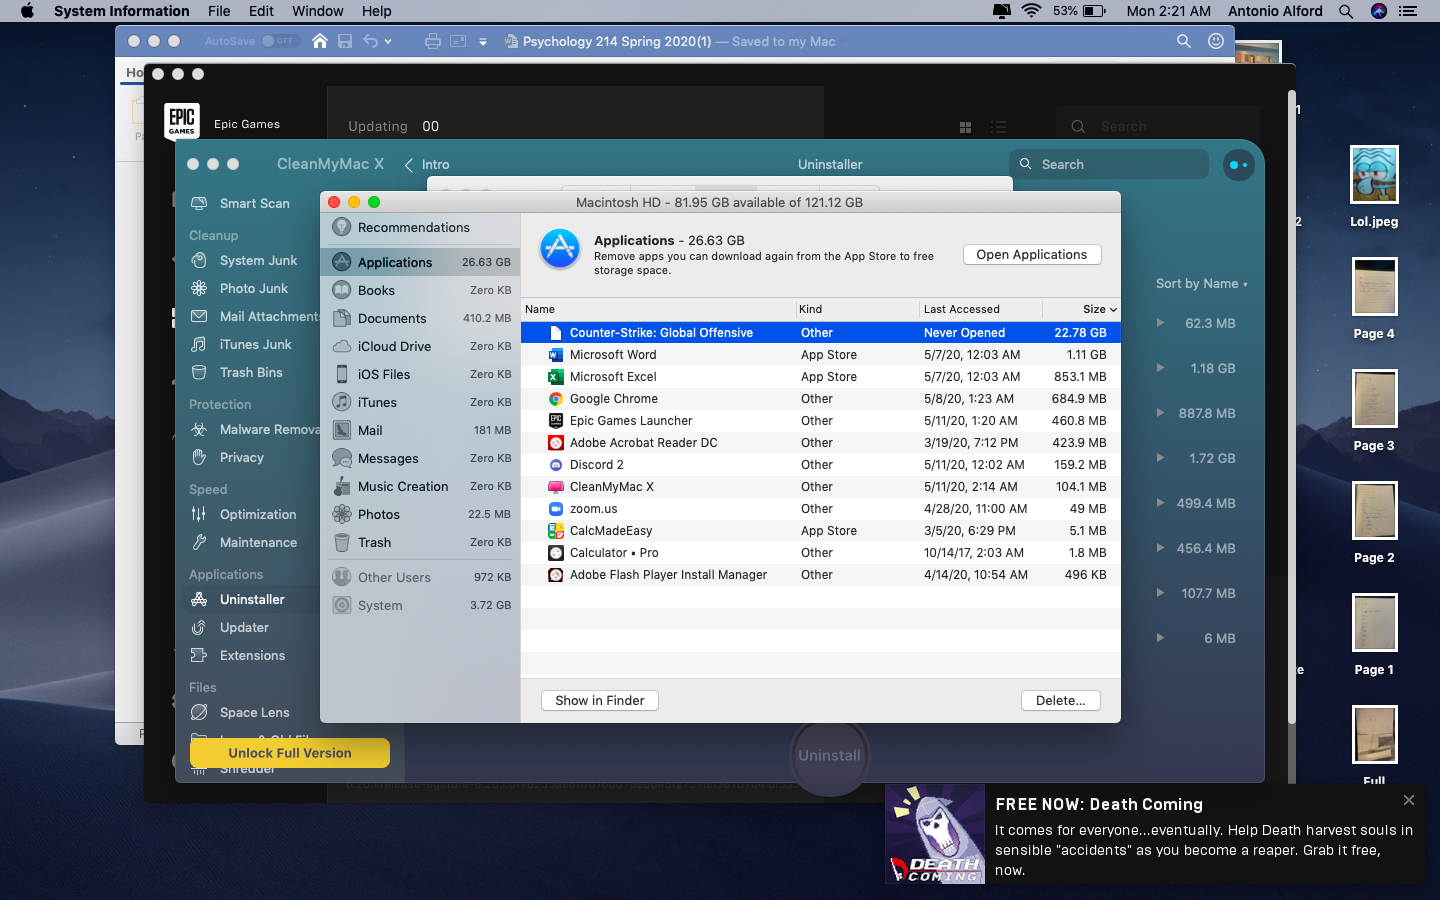Open the Edit menu
Image resolution: width=1440 pixels, height=900 pixels.
(262, 11)
